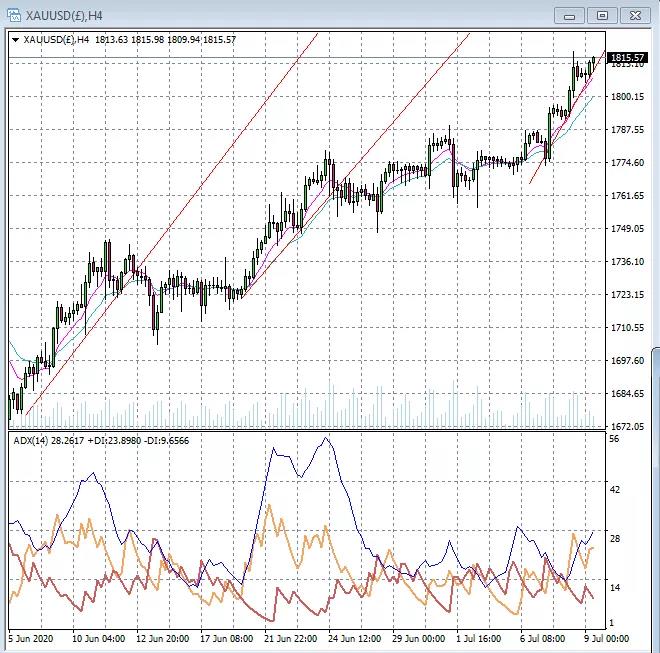Click the 21 Jun 22:00 time label
The image size is (660, 653).
tap(291, 639)
